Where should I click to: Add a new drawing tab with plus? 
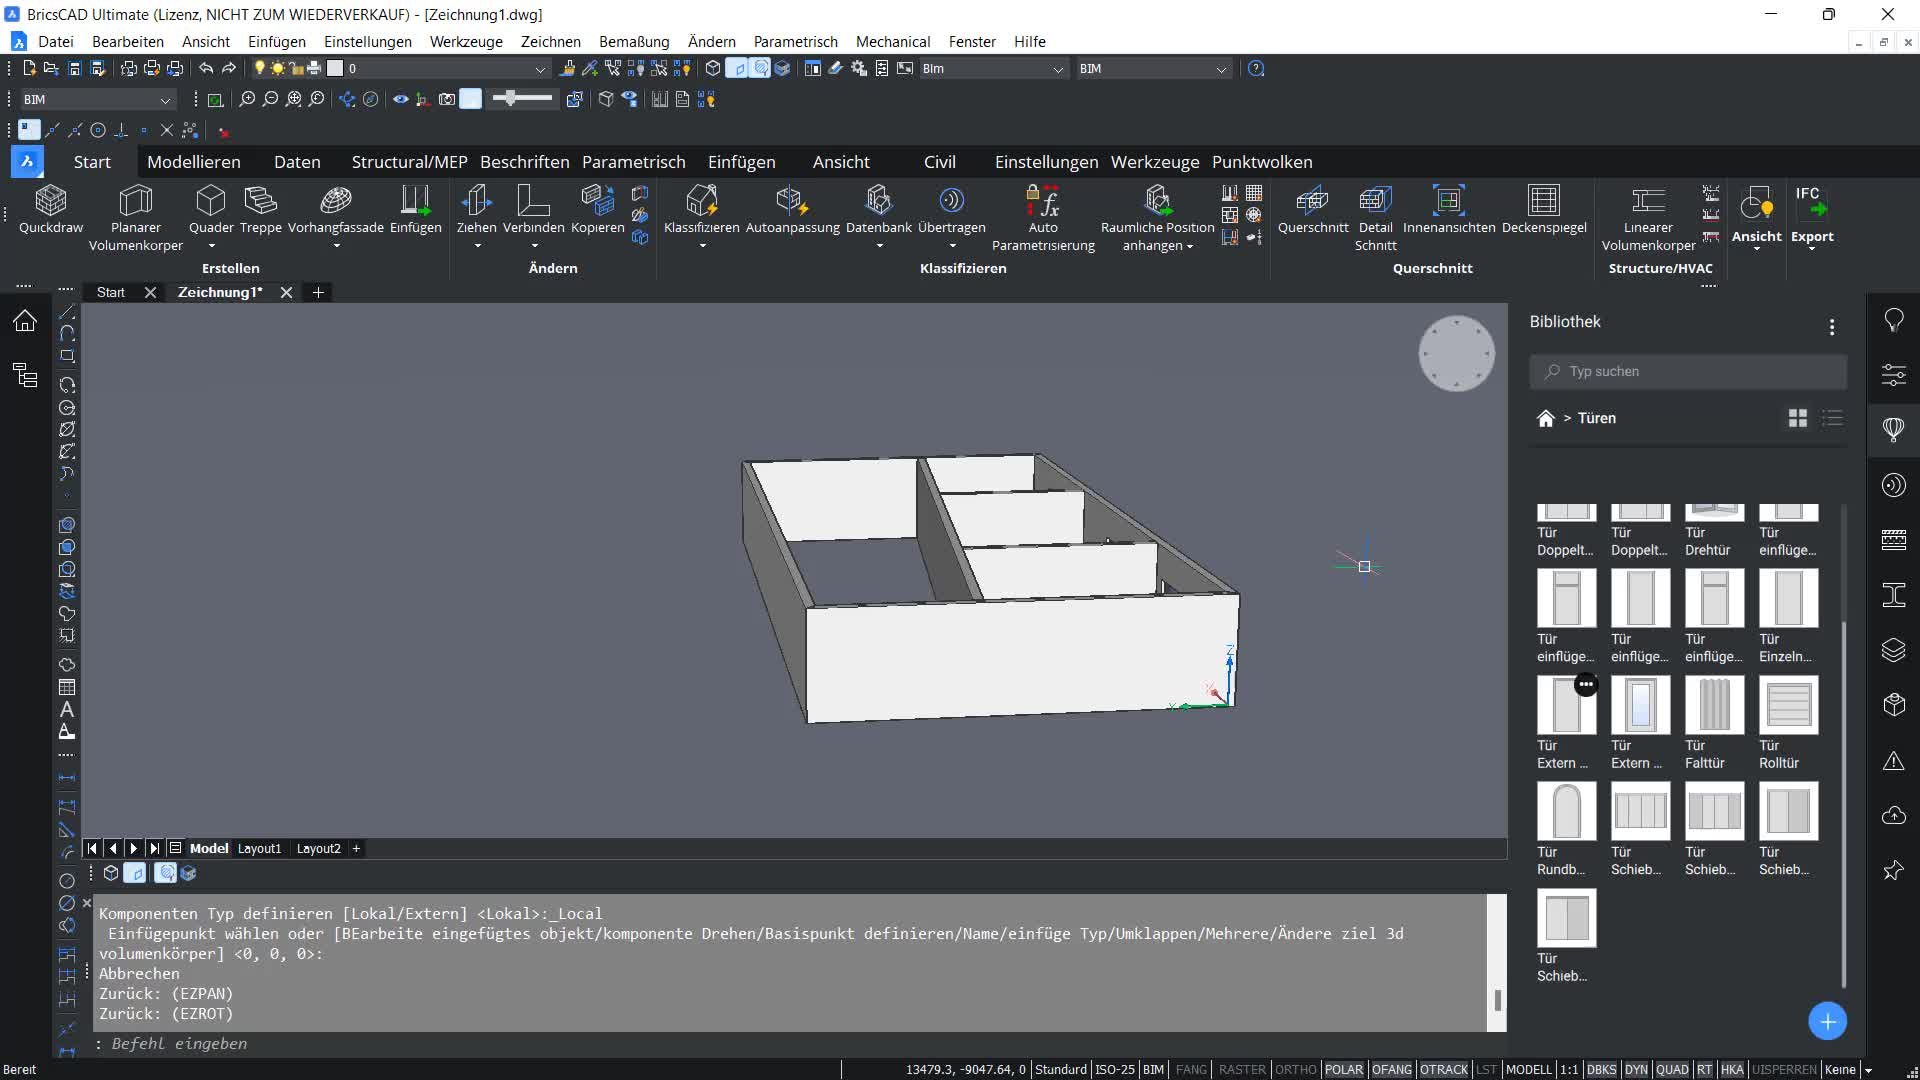pos(318,292)
